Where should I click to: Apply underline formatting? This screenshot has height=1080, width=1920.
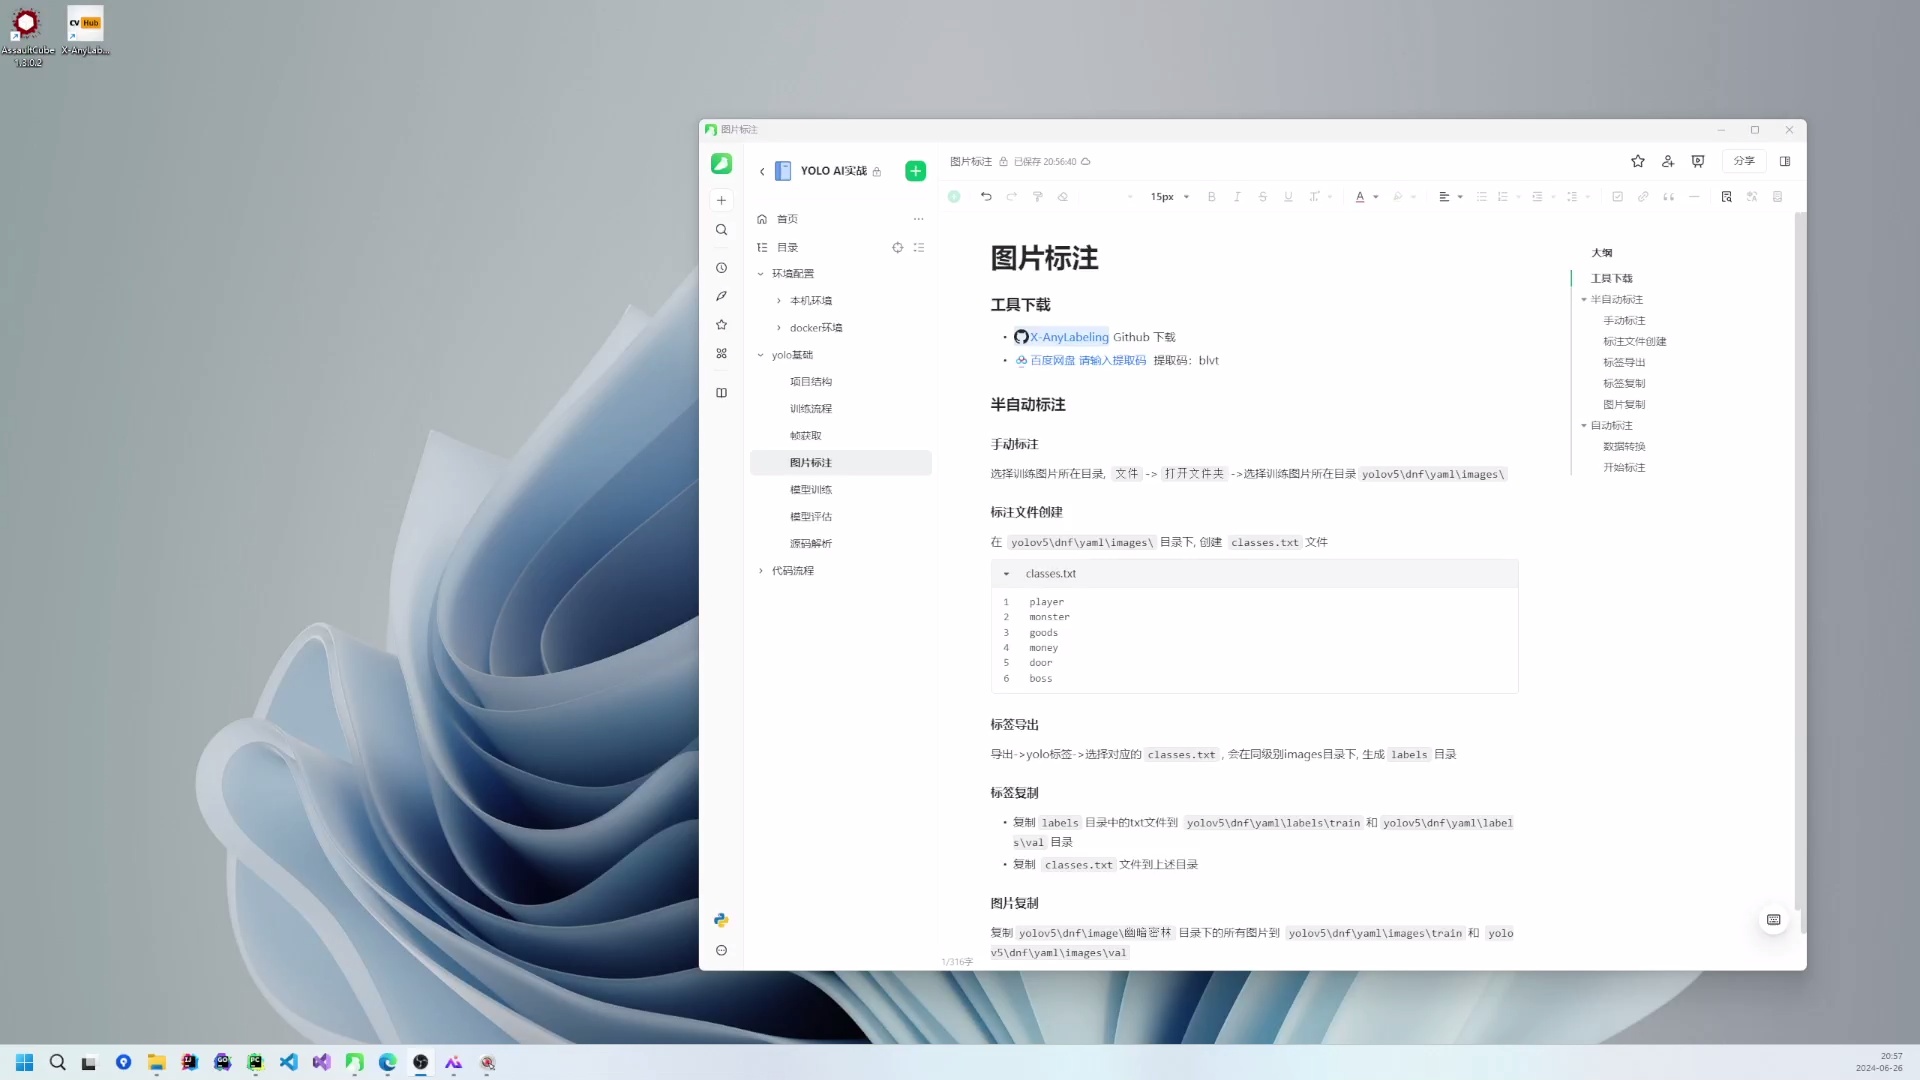tap(1287, 196)
